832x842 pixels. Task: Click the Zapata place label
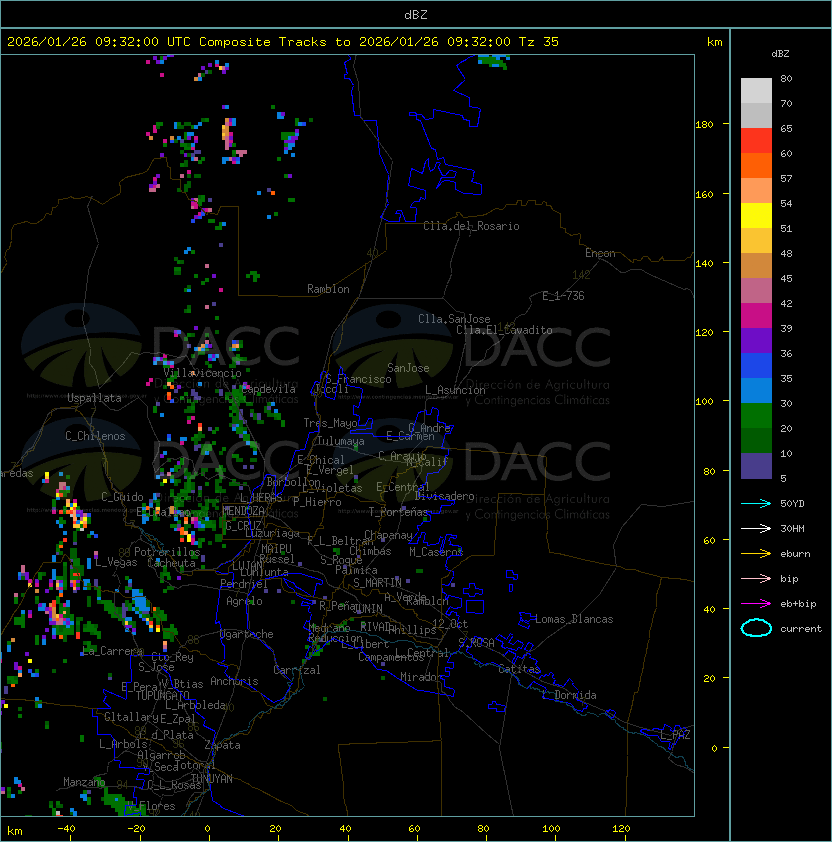[222, 745]
